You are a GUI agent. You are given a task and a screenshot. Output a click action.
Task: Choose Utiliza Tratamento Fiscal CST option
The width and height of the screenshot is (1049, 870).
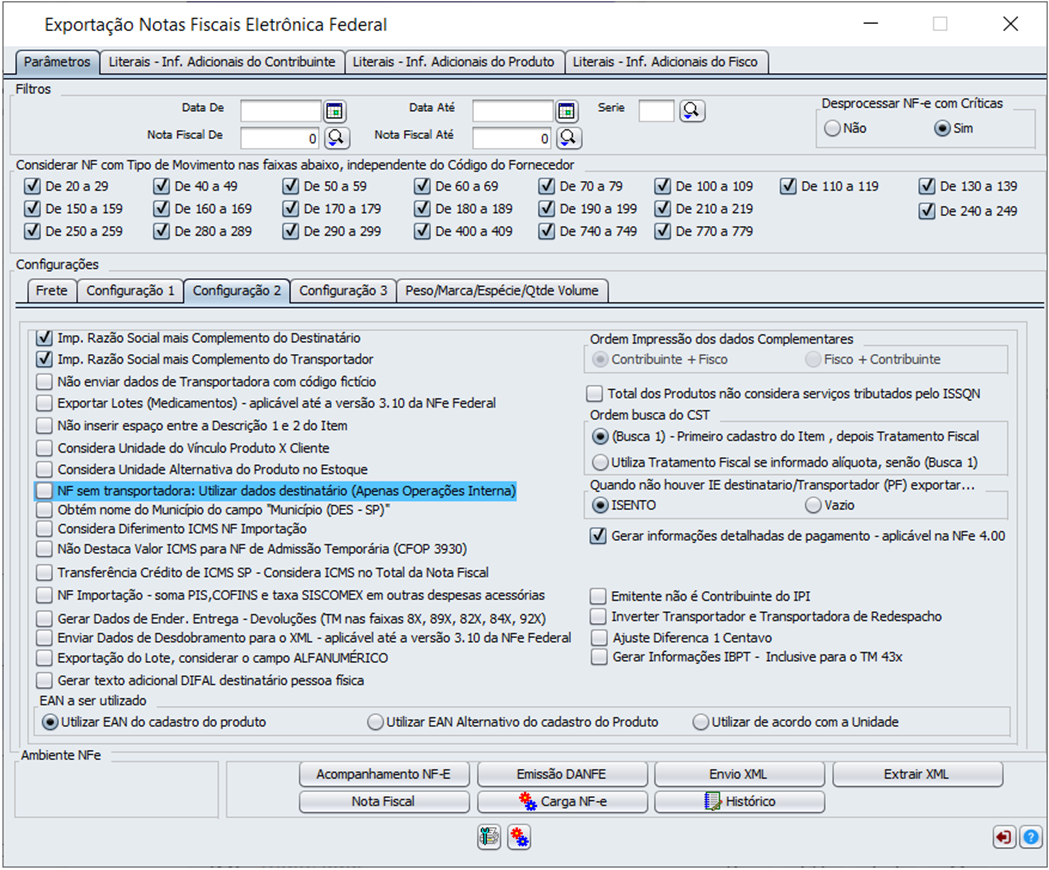(x=601, y=462)
